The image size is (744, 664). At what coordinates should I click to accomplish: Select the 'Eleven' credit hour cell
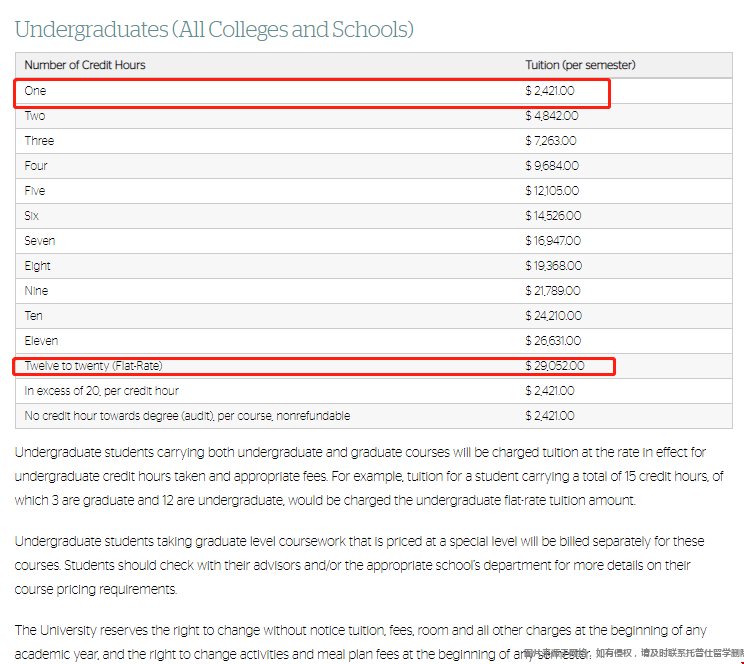tap(41, 341)
